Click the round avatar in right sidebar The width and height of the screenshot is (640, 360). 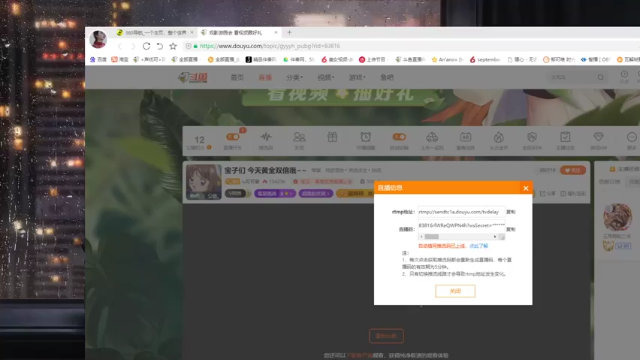pos(617,217)
